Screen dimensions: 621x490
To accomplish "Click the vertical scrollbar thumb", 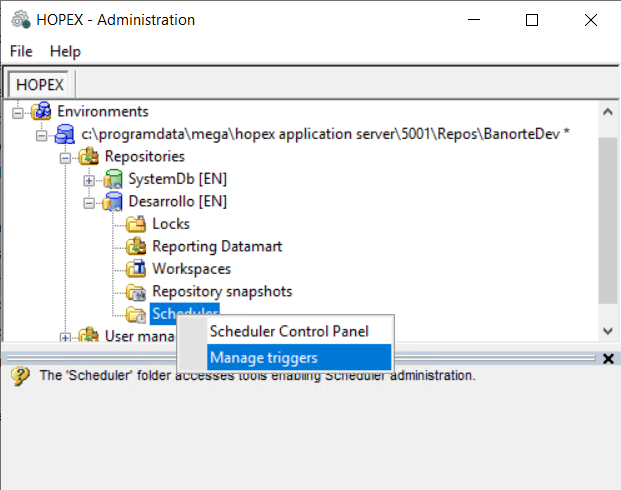I will click(608, 221).
